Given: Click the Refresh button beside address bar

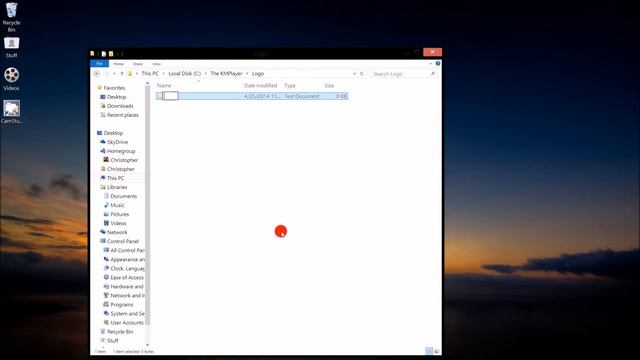Looking at the screenshot, I should click(x=362, y=73).
